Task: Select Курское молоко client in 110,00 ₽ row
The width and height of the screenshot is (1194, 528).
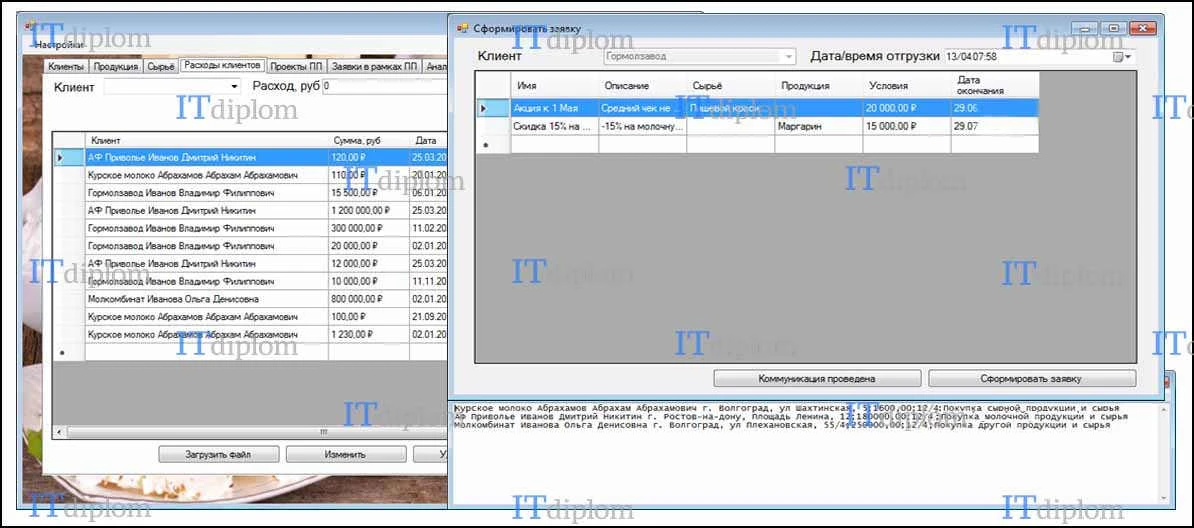Action: click(206, 175)
